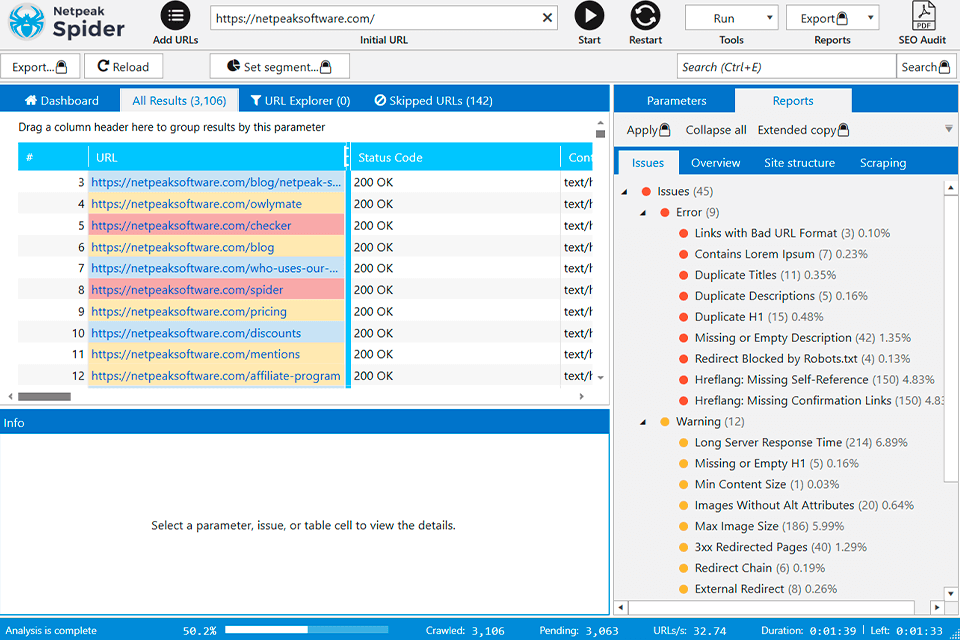
Task: Click the crawl progress bar in status bar
Action: (306, 630)
